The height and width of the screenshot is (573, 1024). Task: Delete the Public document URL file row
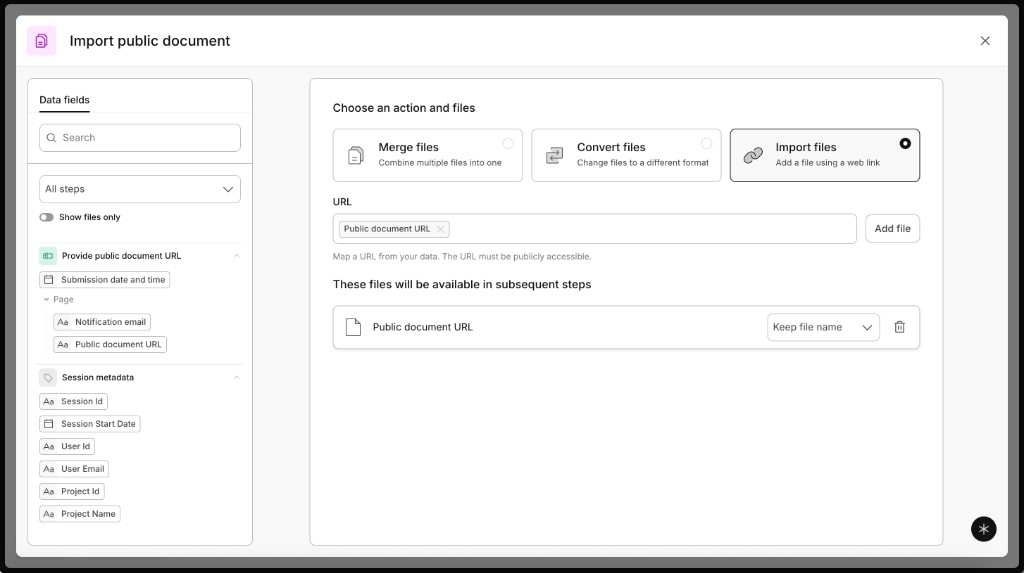point(899,327)
